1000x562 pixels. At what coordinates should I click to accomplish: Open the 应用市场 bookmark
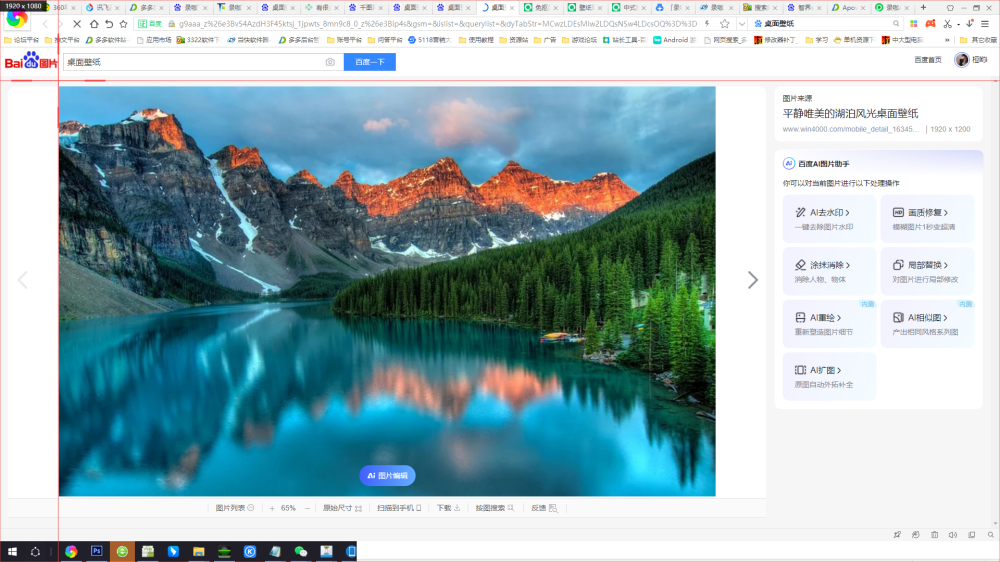(154, 40)
